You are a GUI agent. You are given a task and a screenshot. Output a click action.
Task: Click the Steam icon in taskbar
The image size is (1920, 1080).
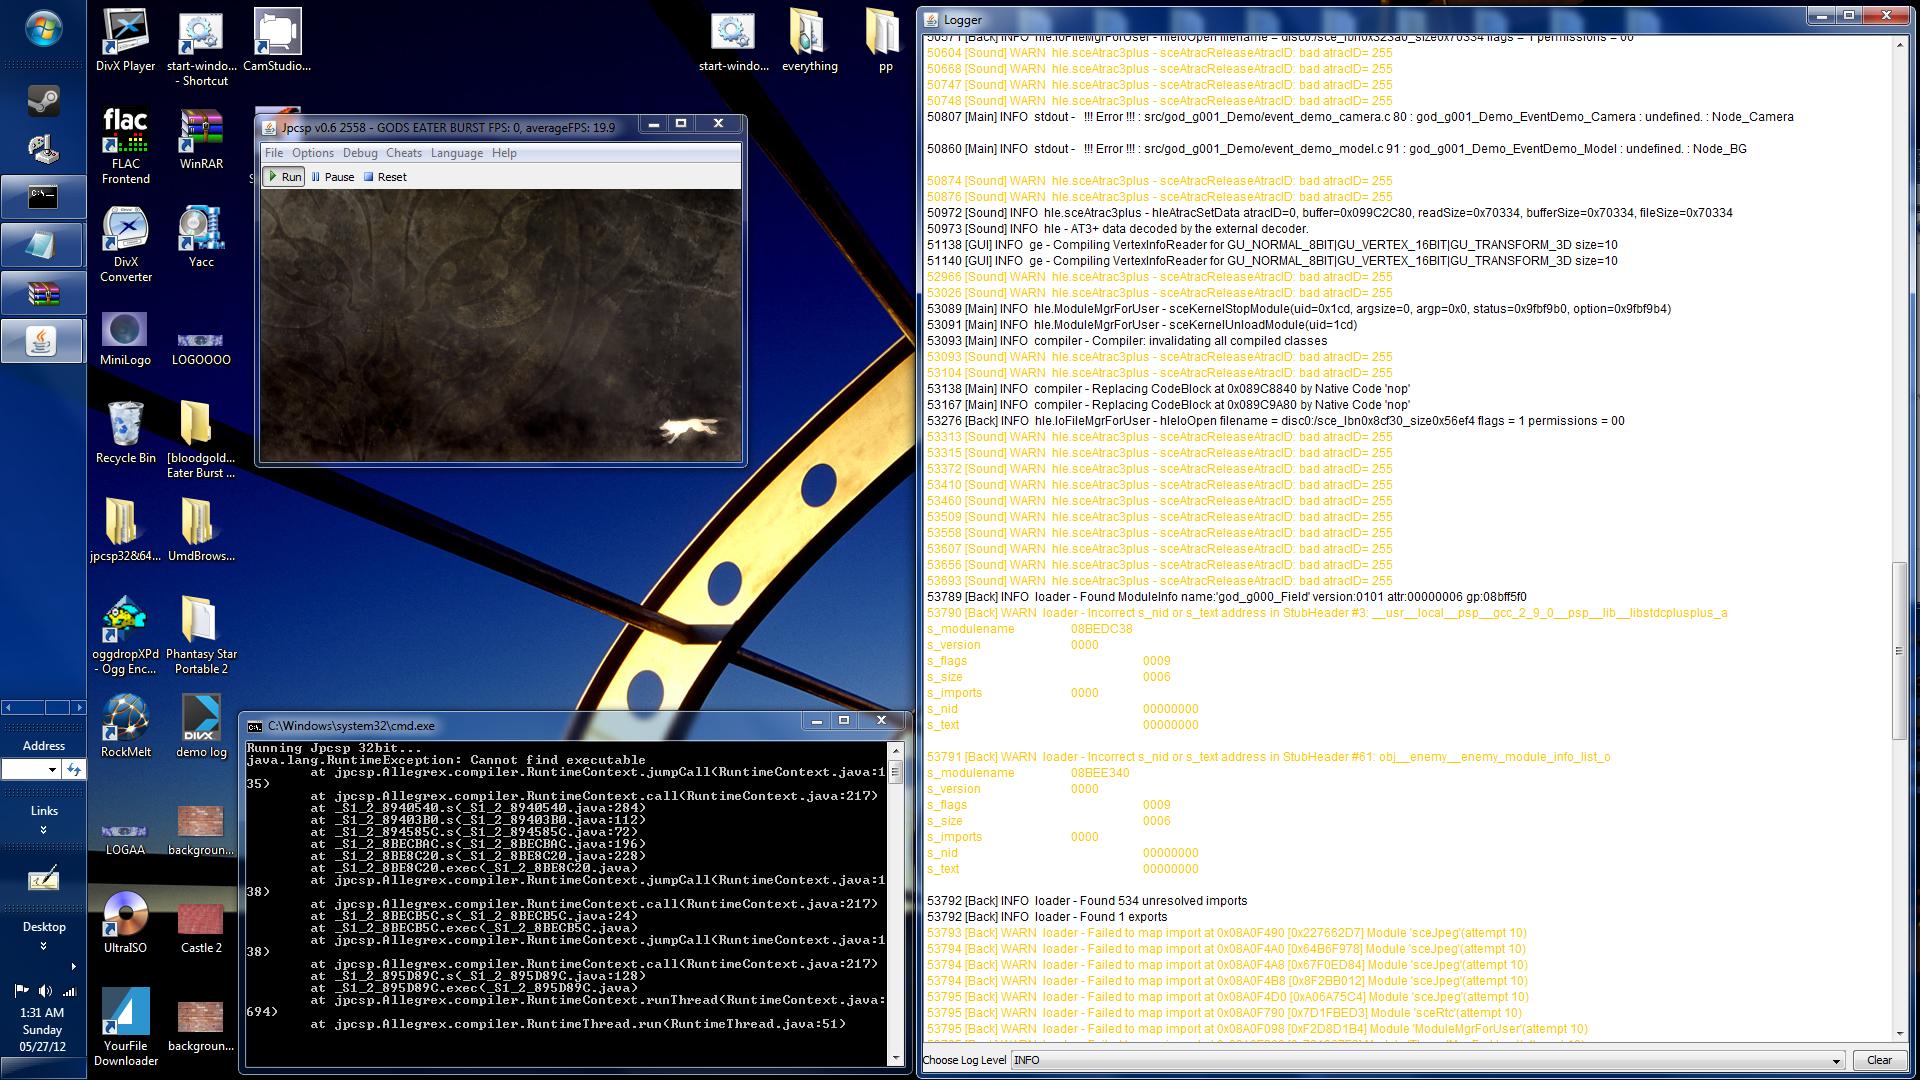(42, 101)
